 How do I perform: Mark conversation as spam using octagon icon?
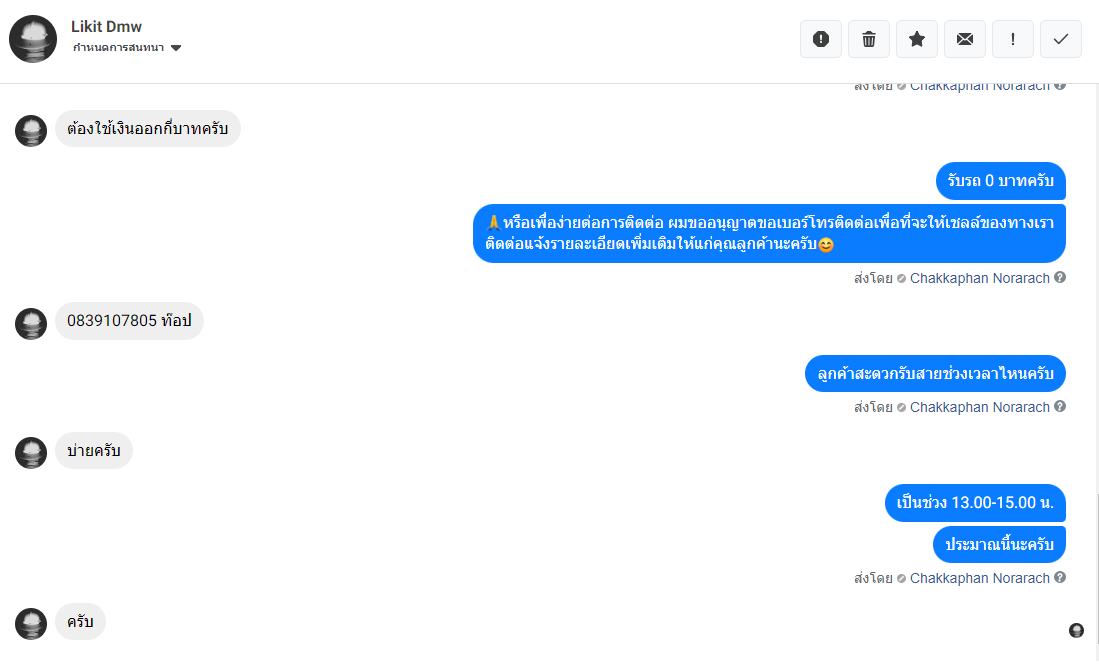click(821, 39)
